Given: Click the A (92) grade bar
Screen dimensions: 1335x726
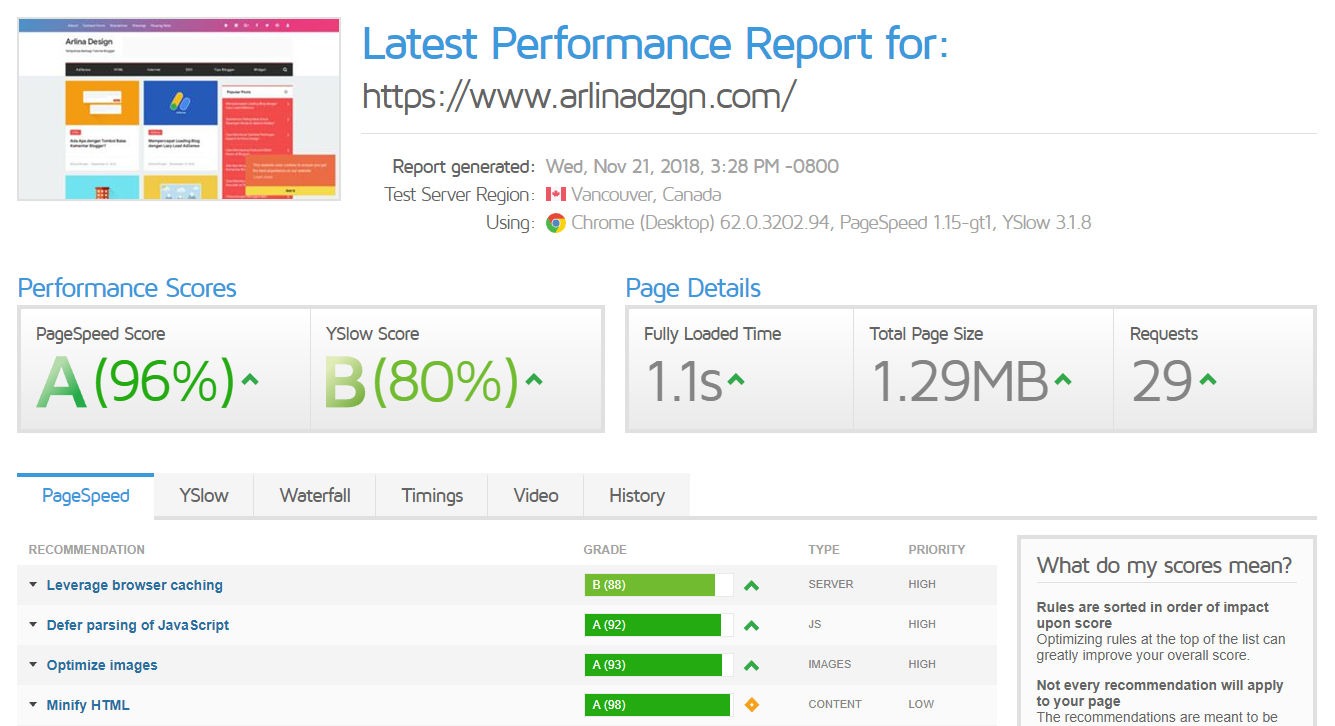Looking at the screenshot, I should click(x=659, y=625).
